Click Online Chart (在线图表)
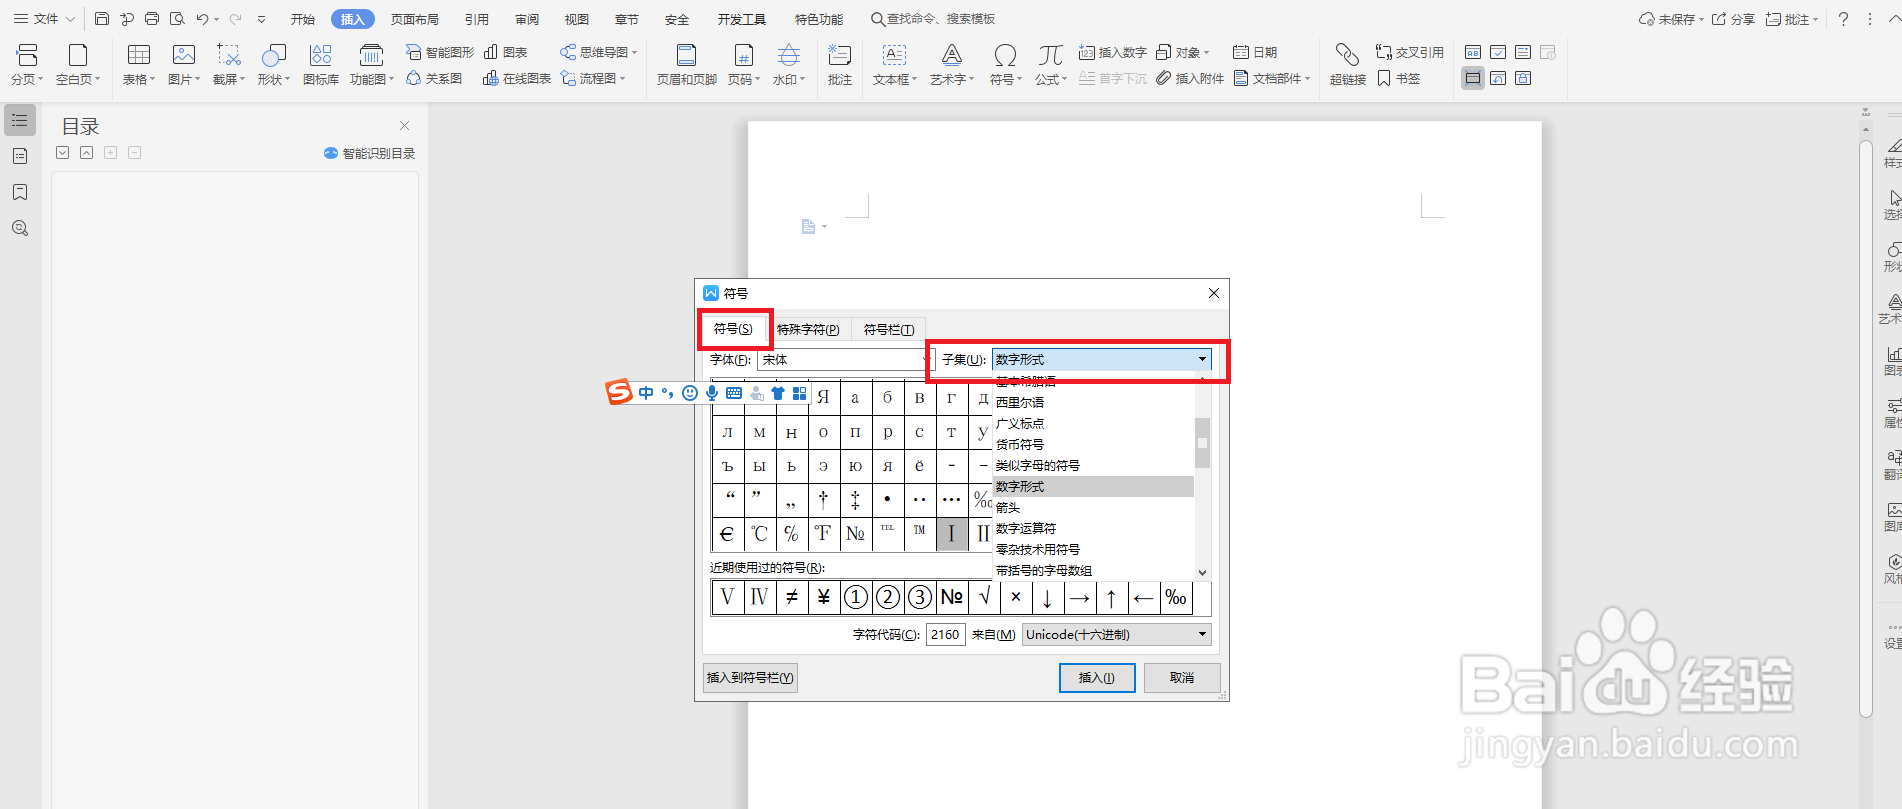 pyautogui.click(x=517, y=78)
